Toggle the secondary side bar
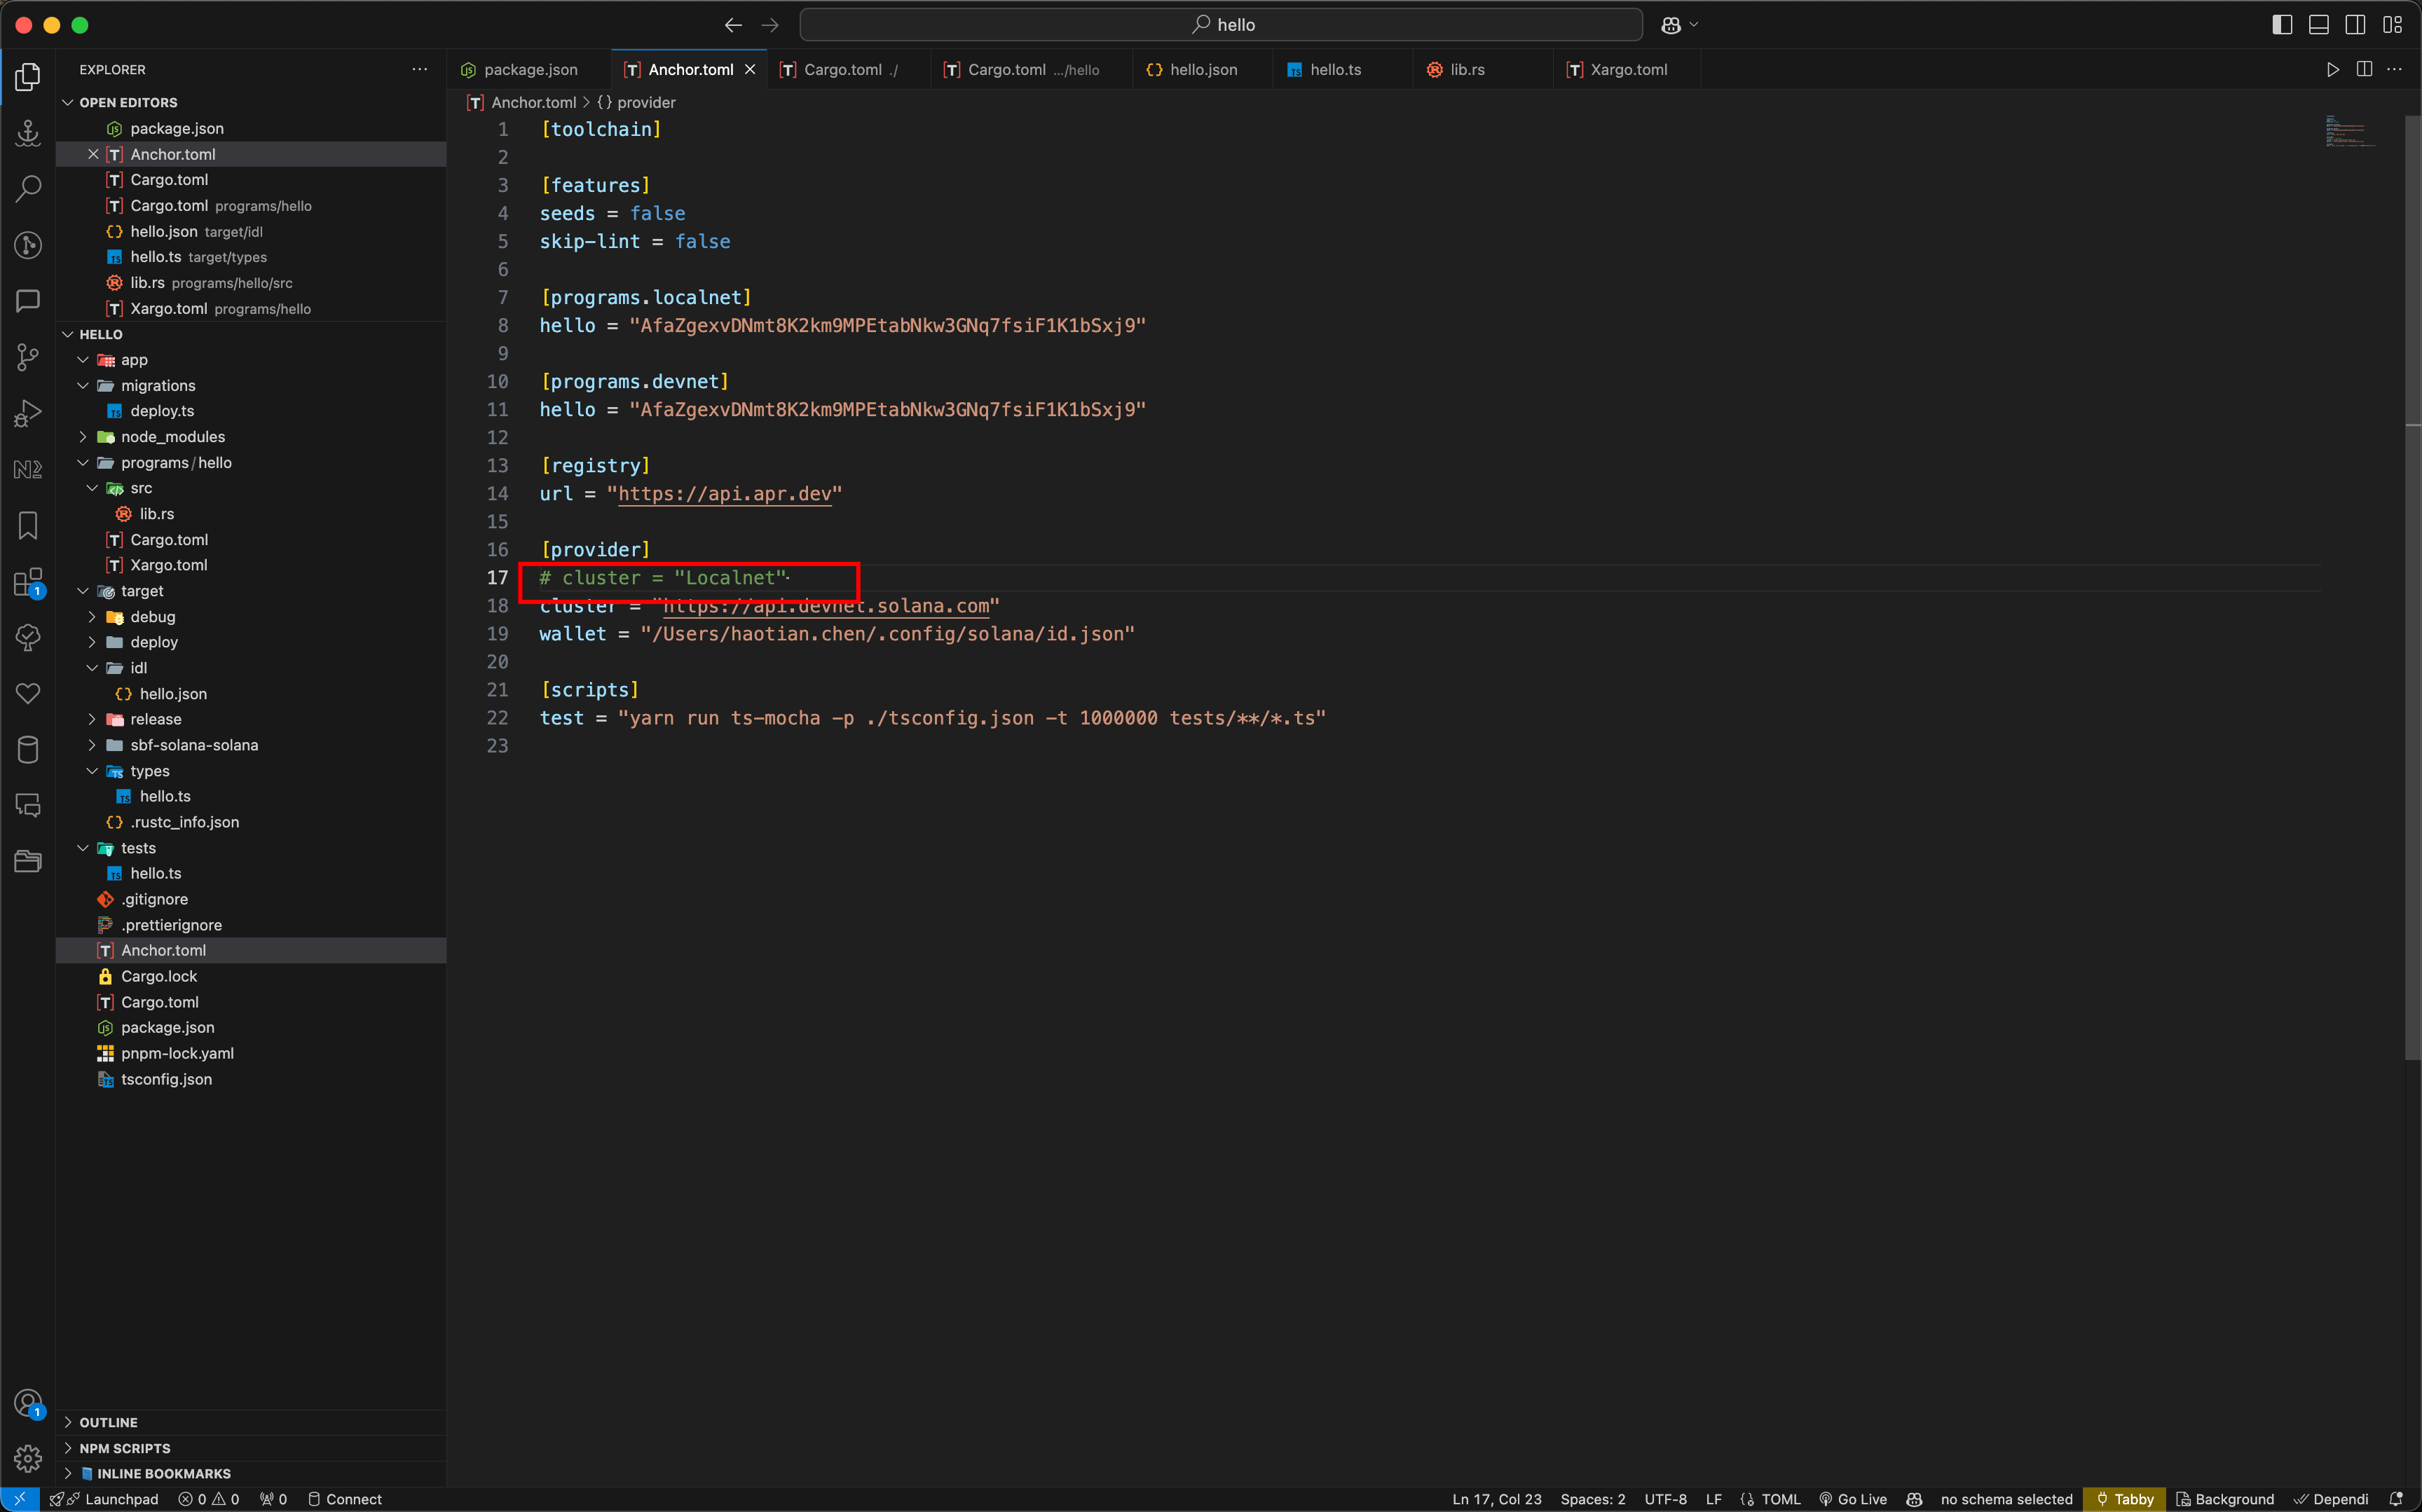 2356,25
